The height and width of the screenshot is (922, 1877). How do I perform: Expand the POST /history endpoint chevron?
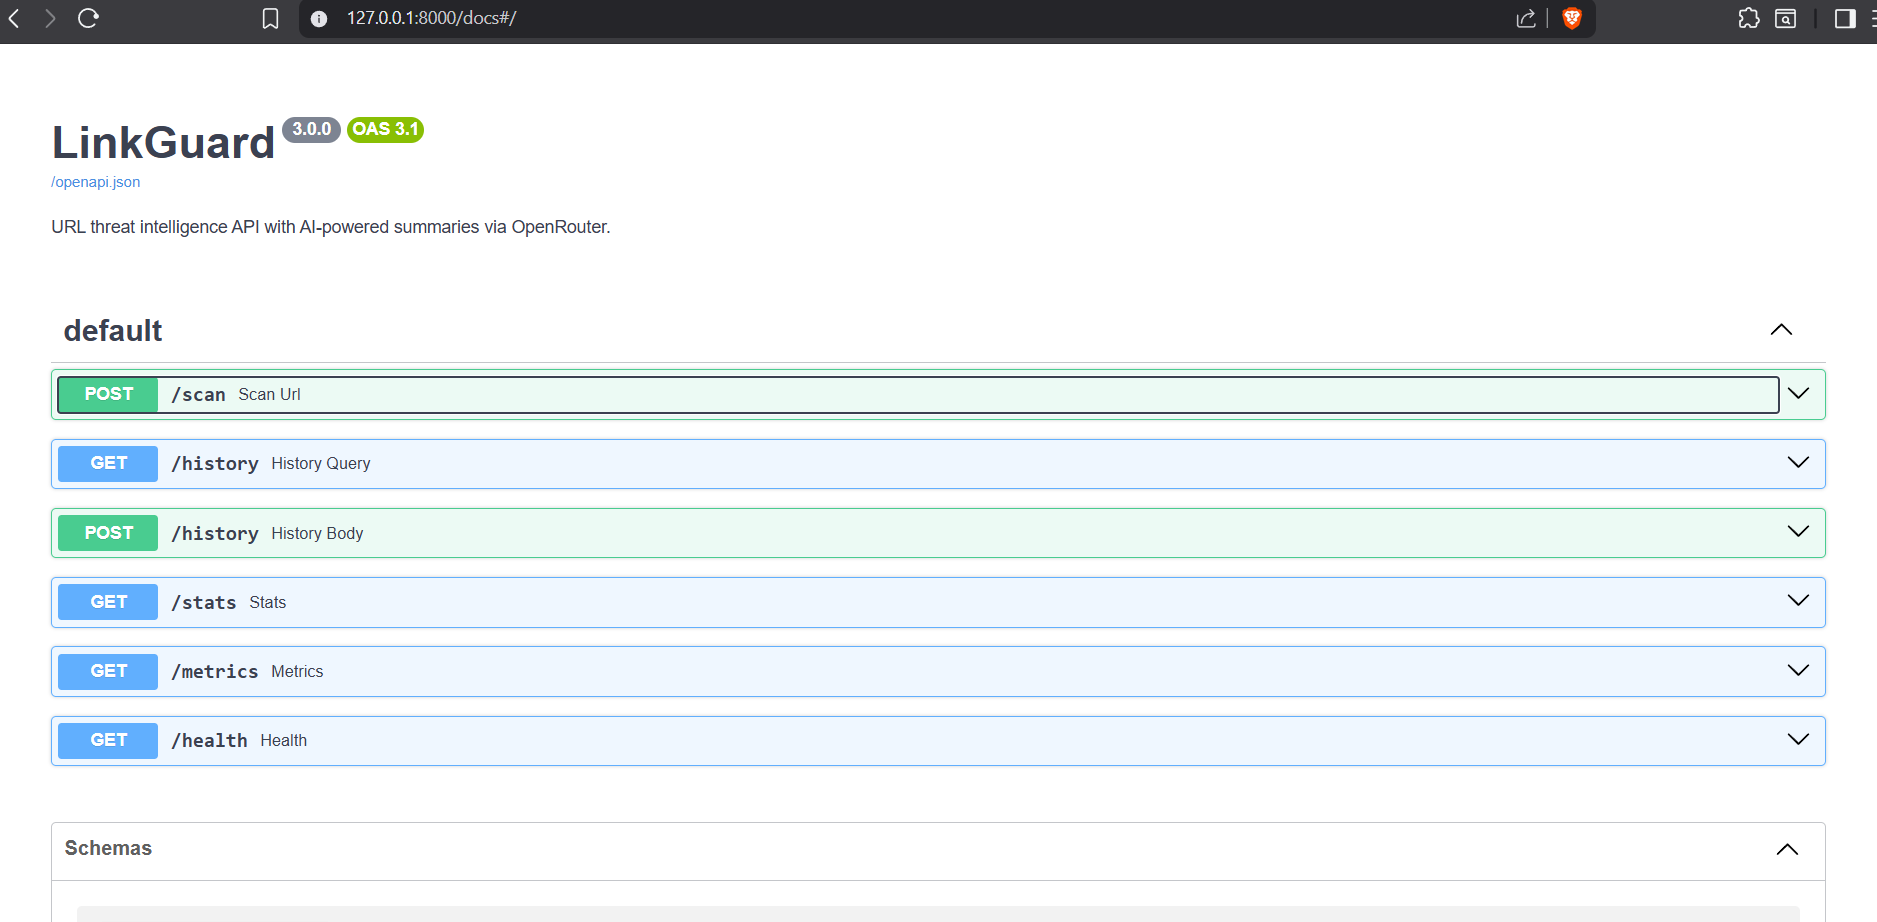(1798, 531)
